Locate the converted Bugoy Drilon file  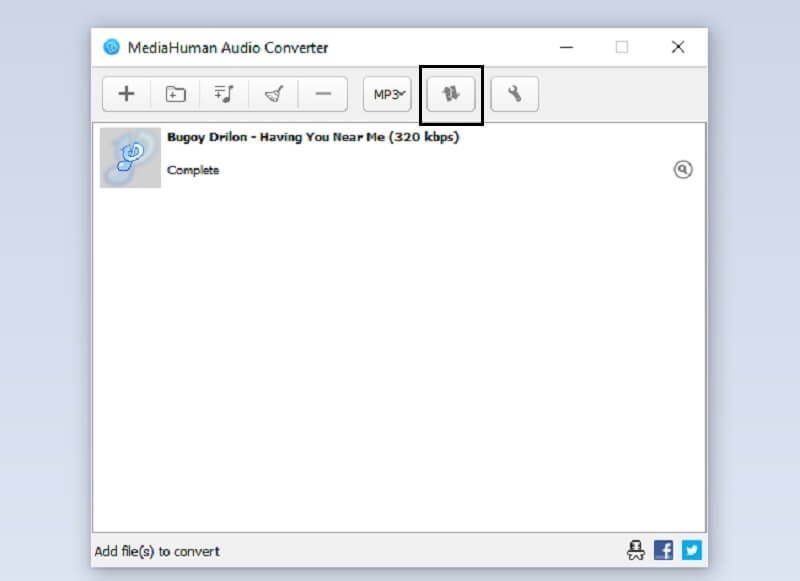[684, 170]
